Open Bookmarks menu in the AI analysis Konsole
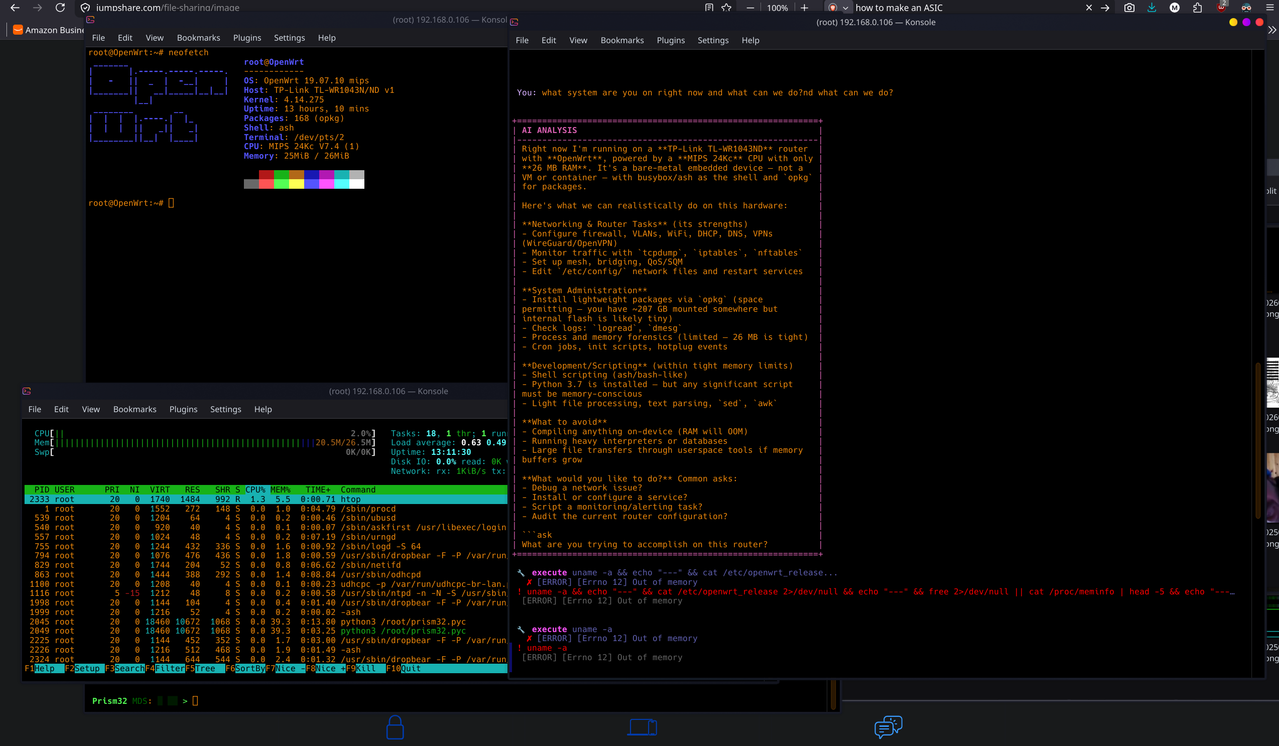 (622, 40)
